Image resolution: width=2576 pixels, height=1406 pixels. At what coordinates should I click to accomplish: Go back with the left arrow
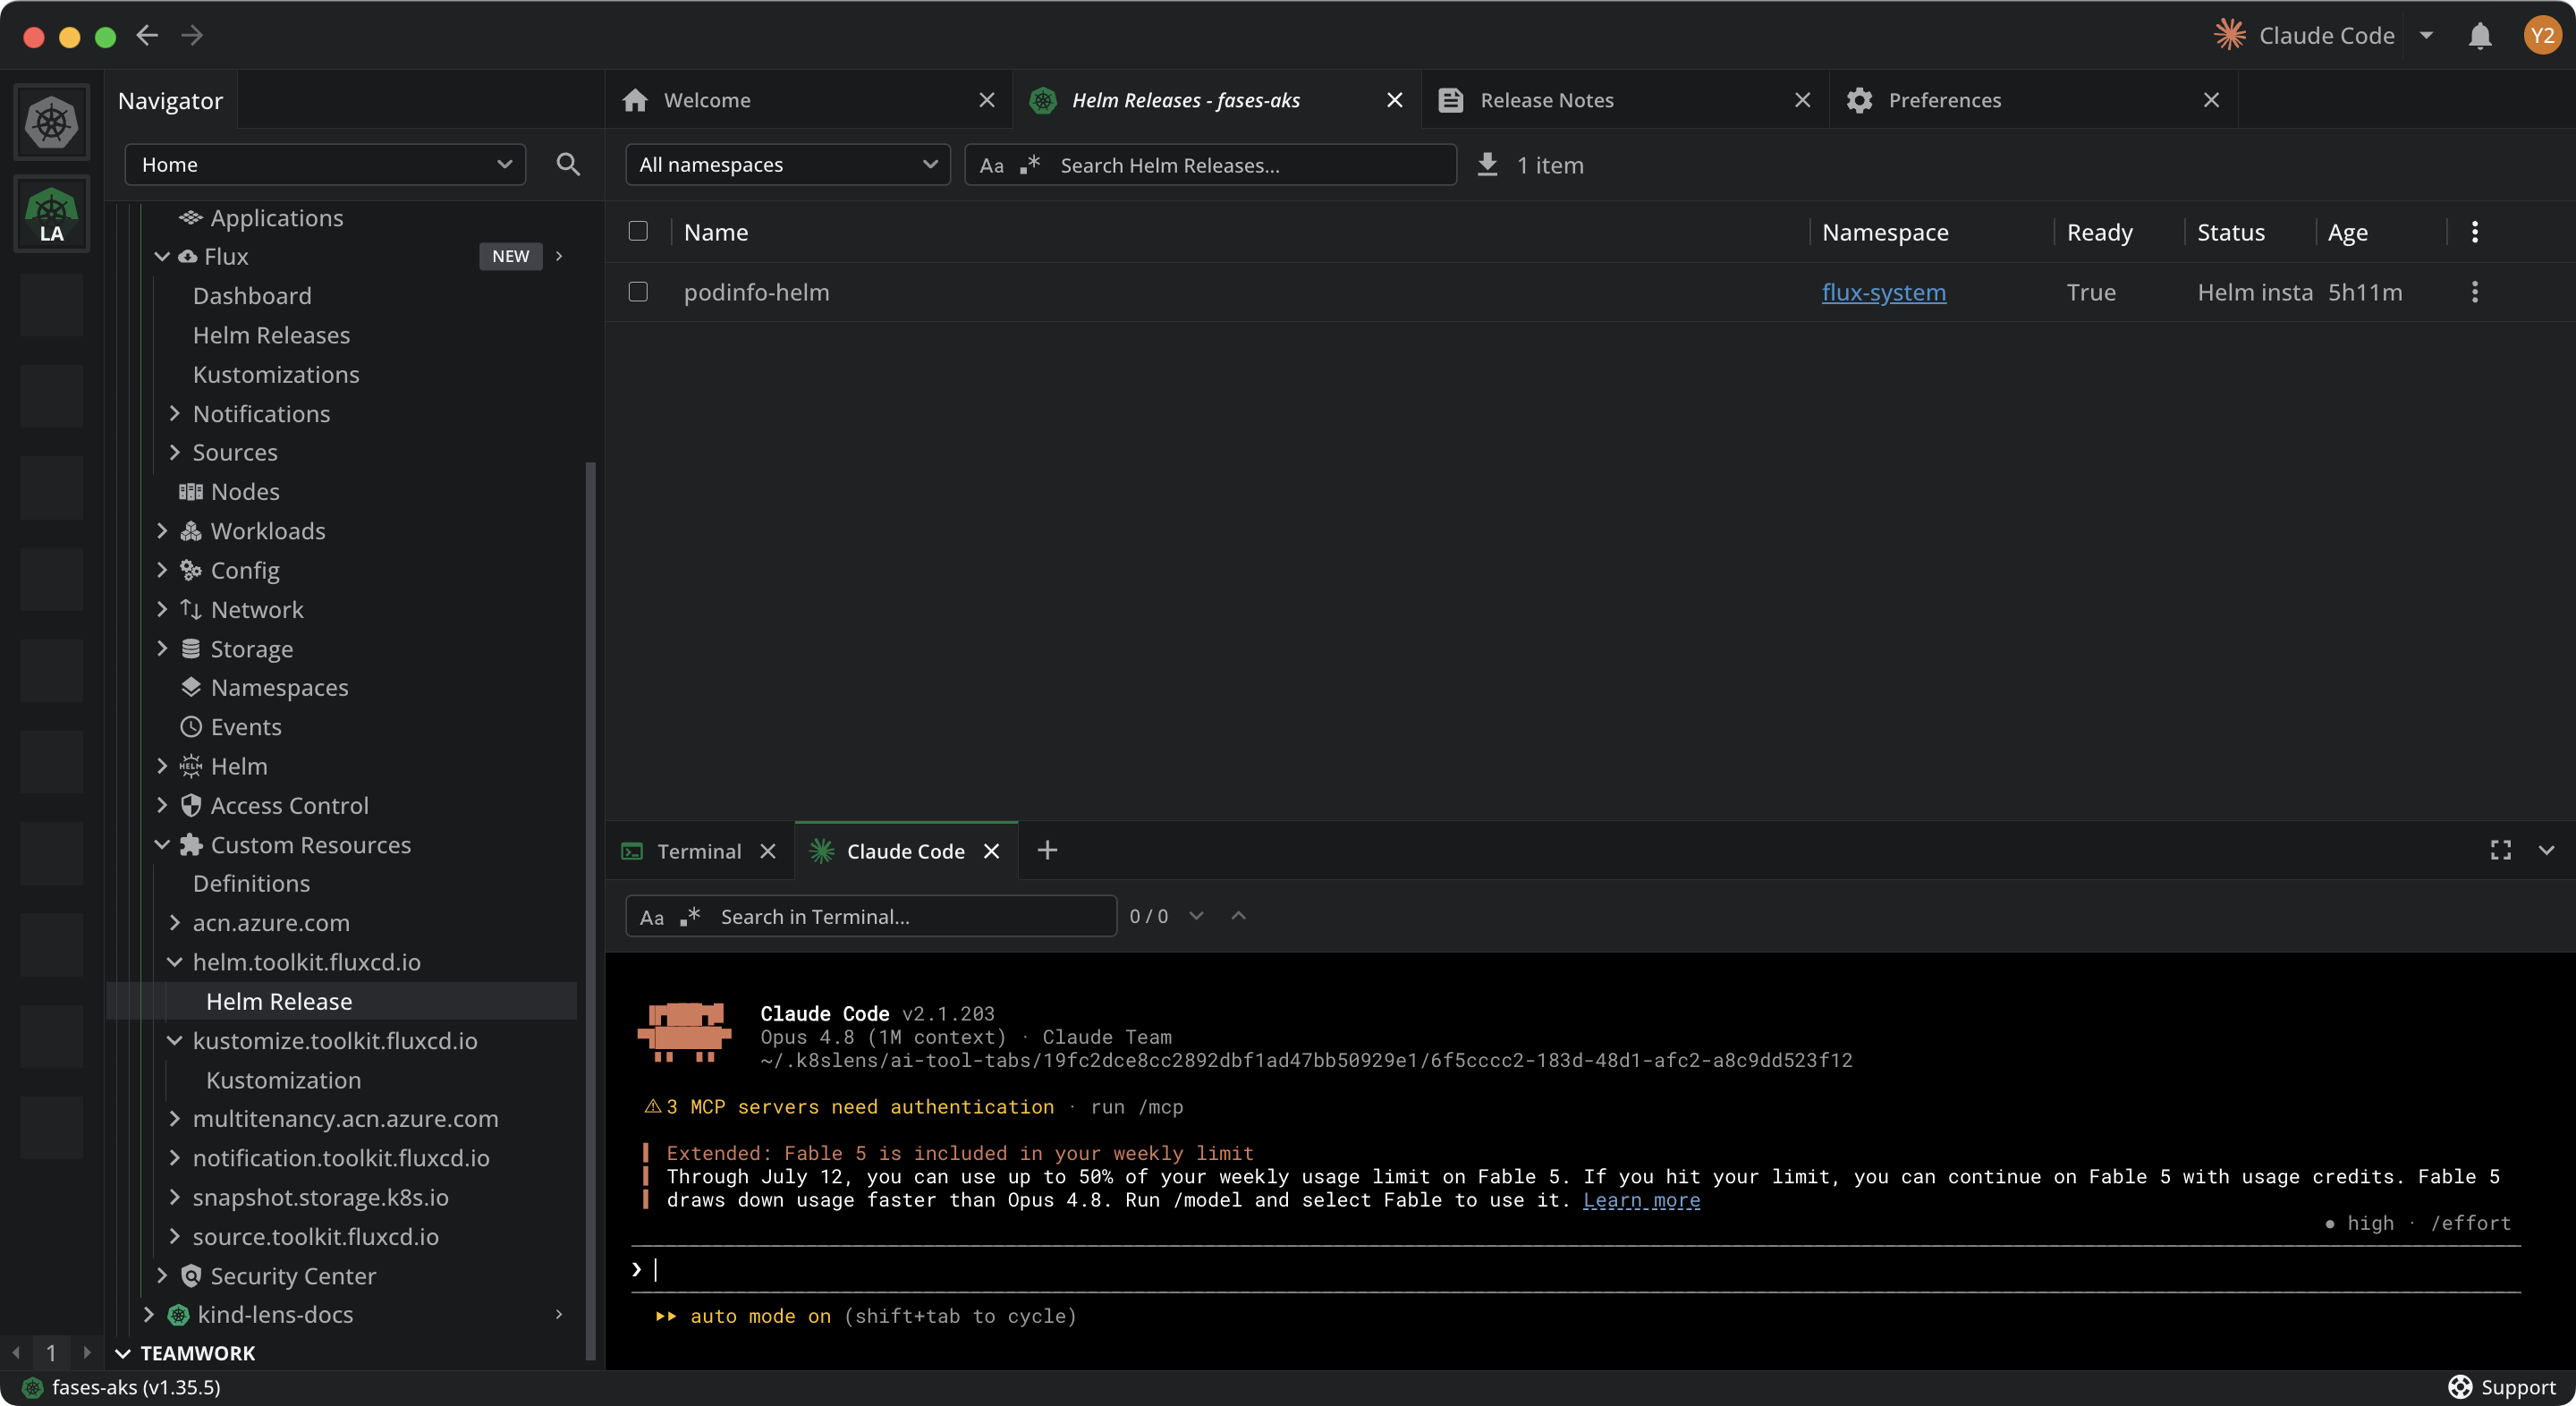click(148, 36)
